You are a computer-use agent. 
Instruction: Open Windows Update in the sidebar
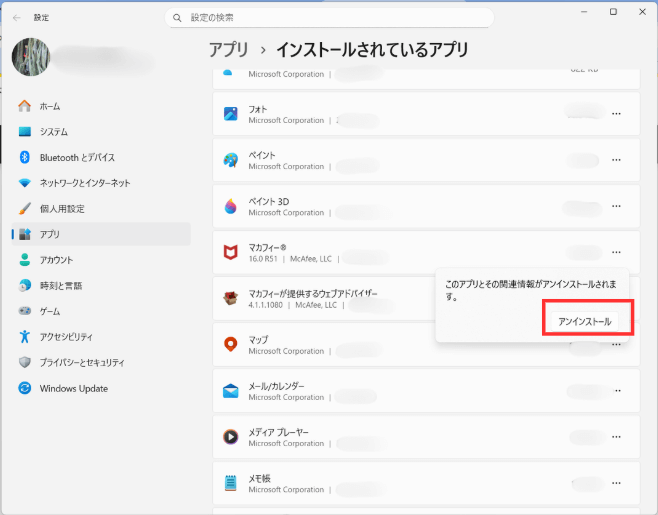tap(101, 388)
